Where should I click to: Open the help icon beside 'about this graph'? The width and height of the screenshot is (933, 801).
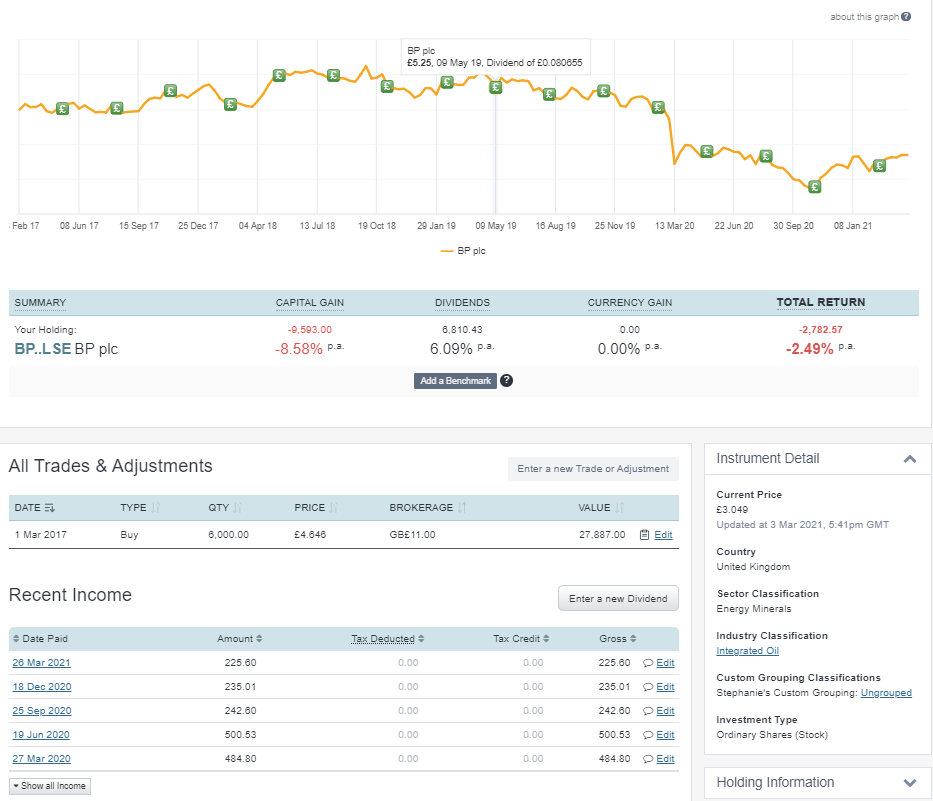pos(906,17)
